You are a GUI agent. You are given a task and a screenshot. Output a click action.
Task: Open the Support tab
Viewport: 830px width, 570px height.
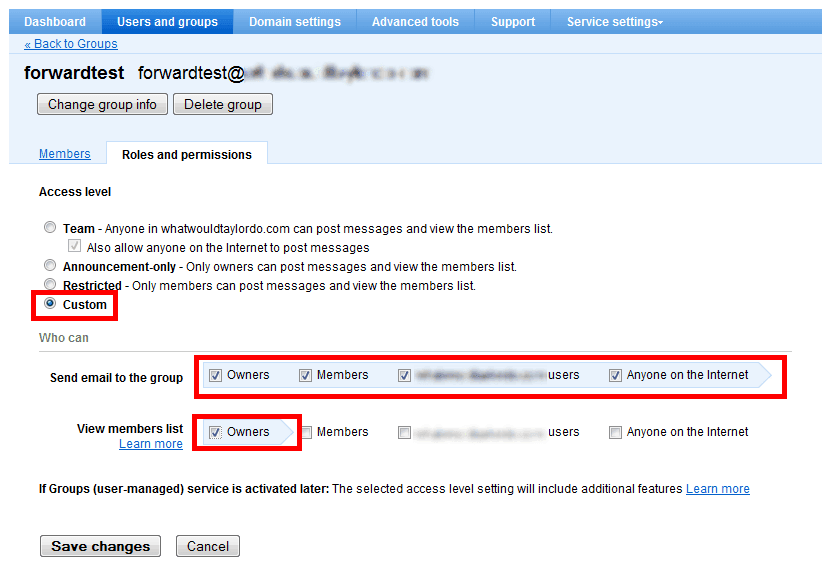tap(512, 21)
